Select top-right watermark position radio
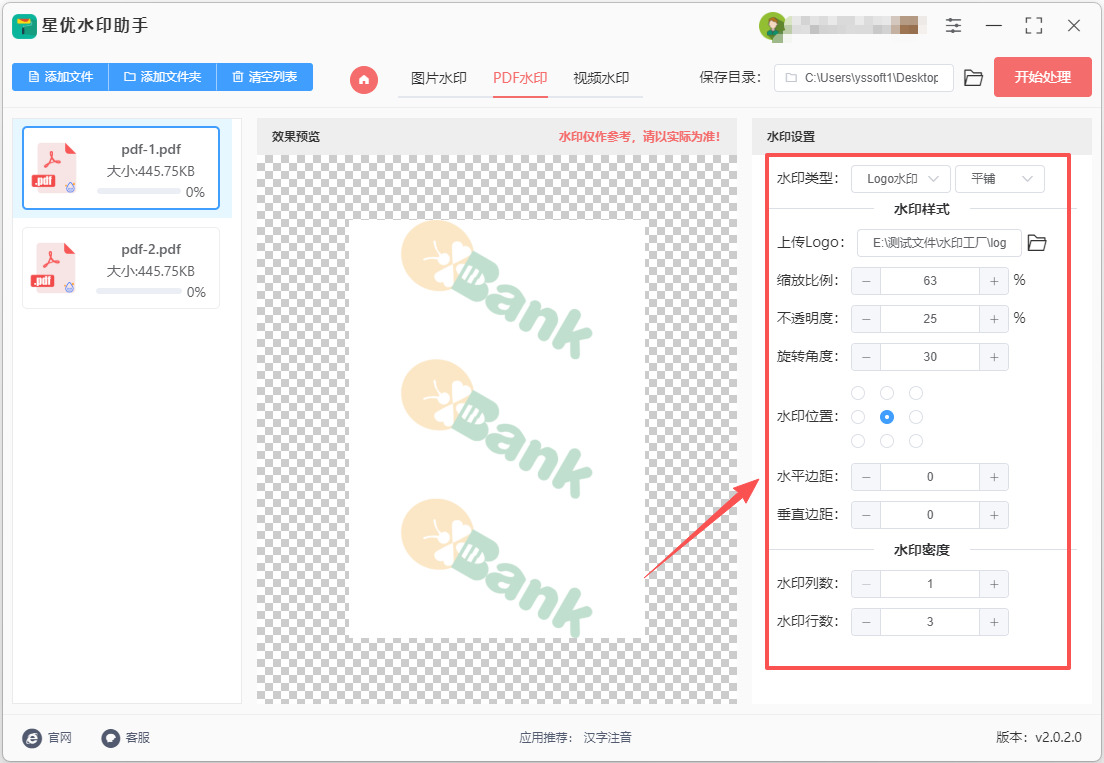The image size is (1104, 763). (x=915, y=393)
